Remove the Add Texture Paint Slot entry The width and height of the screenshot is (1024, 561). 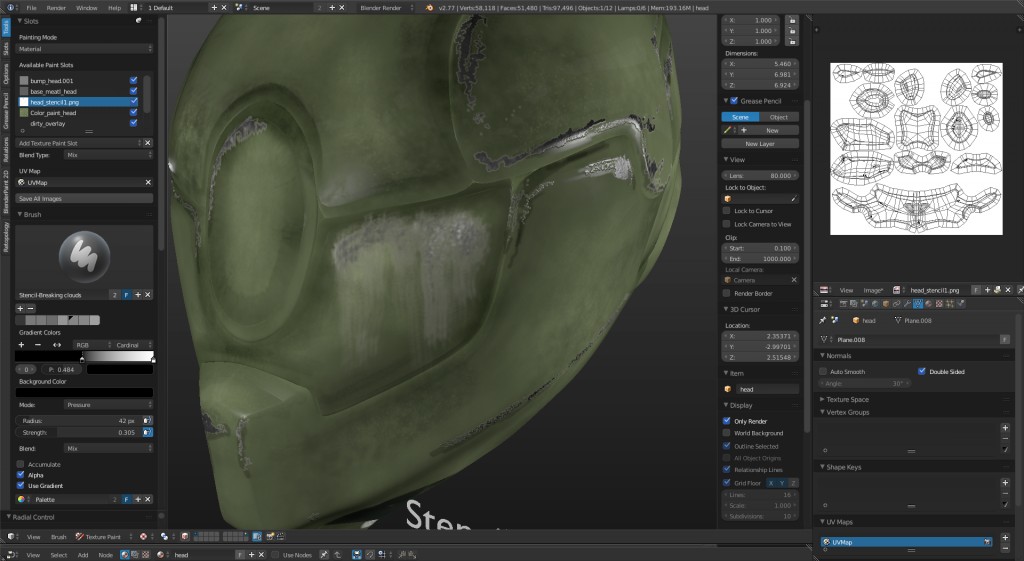(148, 143)
